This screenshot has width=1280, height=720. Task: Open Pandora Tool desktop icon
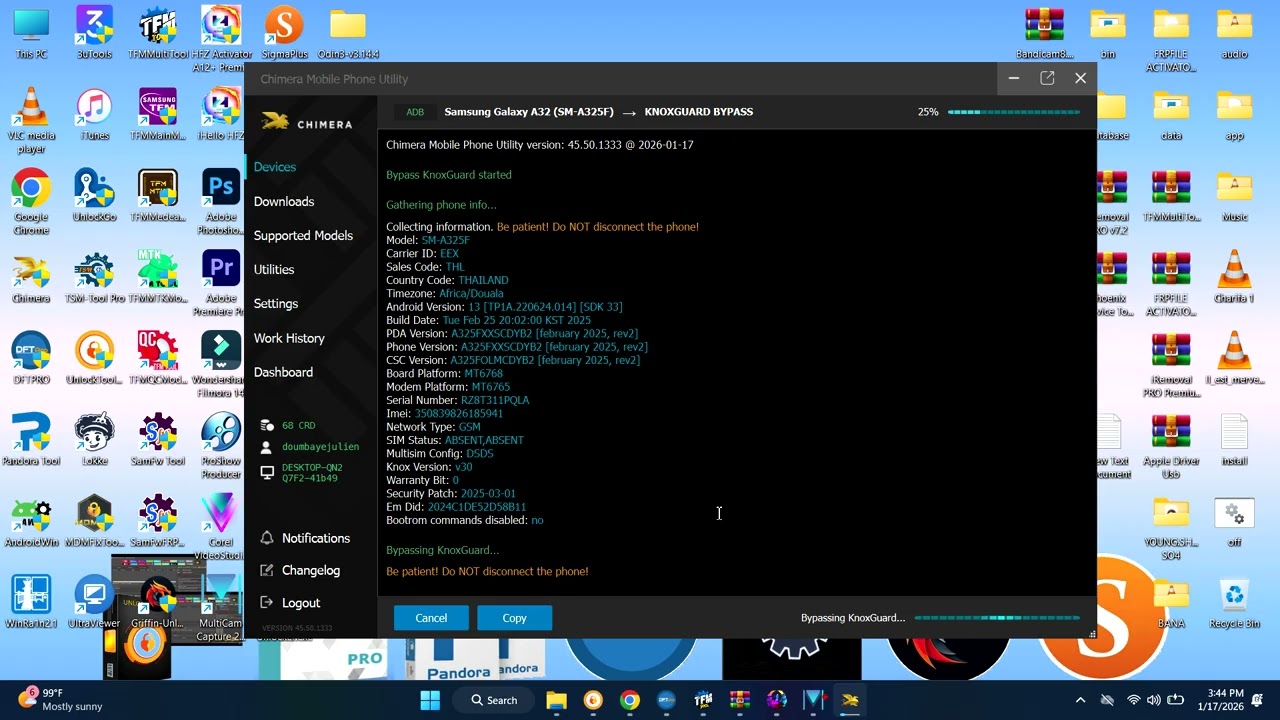click(x=31, y=440)
